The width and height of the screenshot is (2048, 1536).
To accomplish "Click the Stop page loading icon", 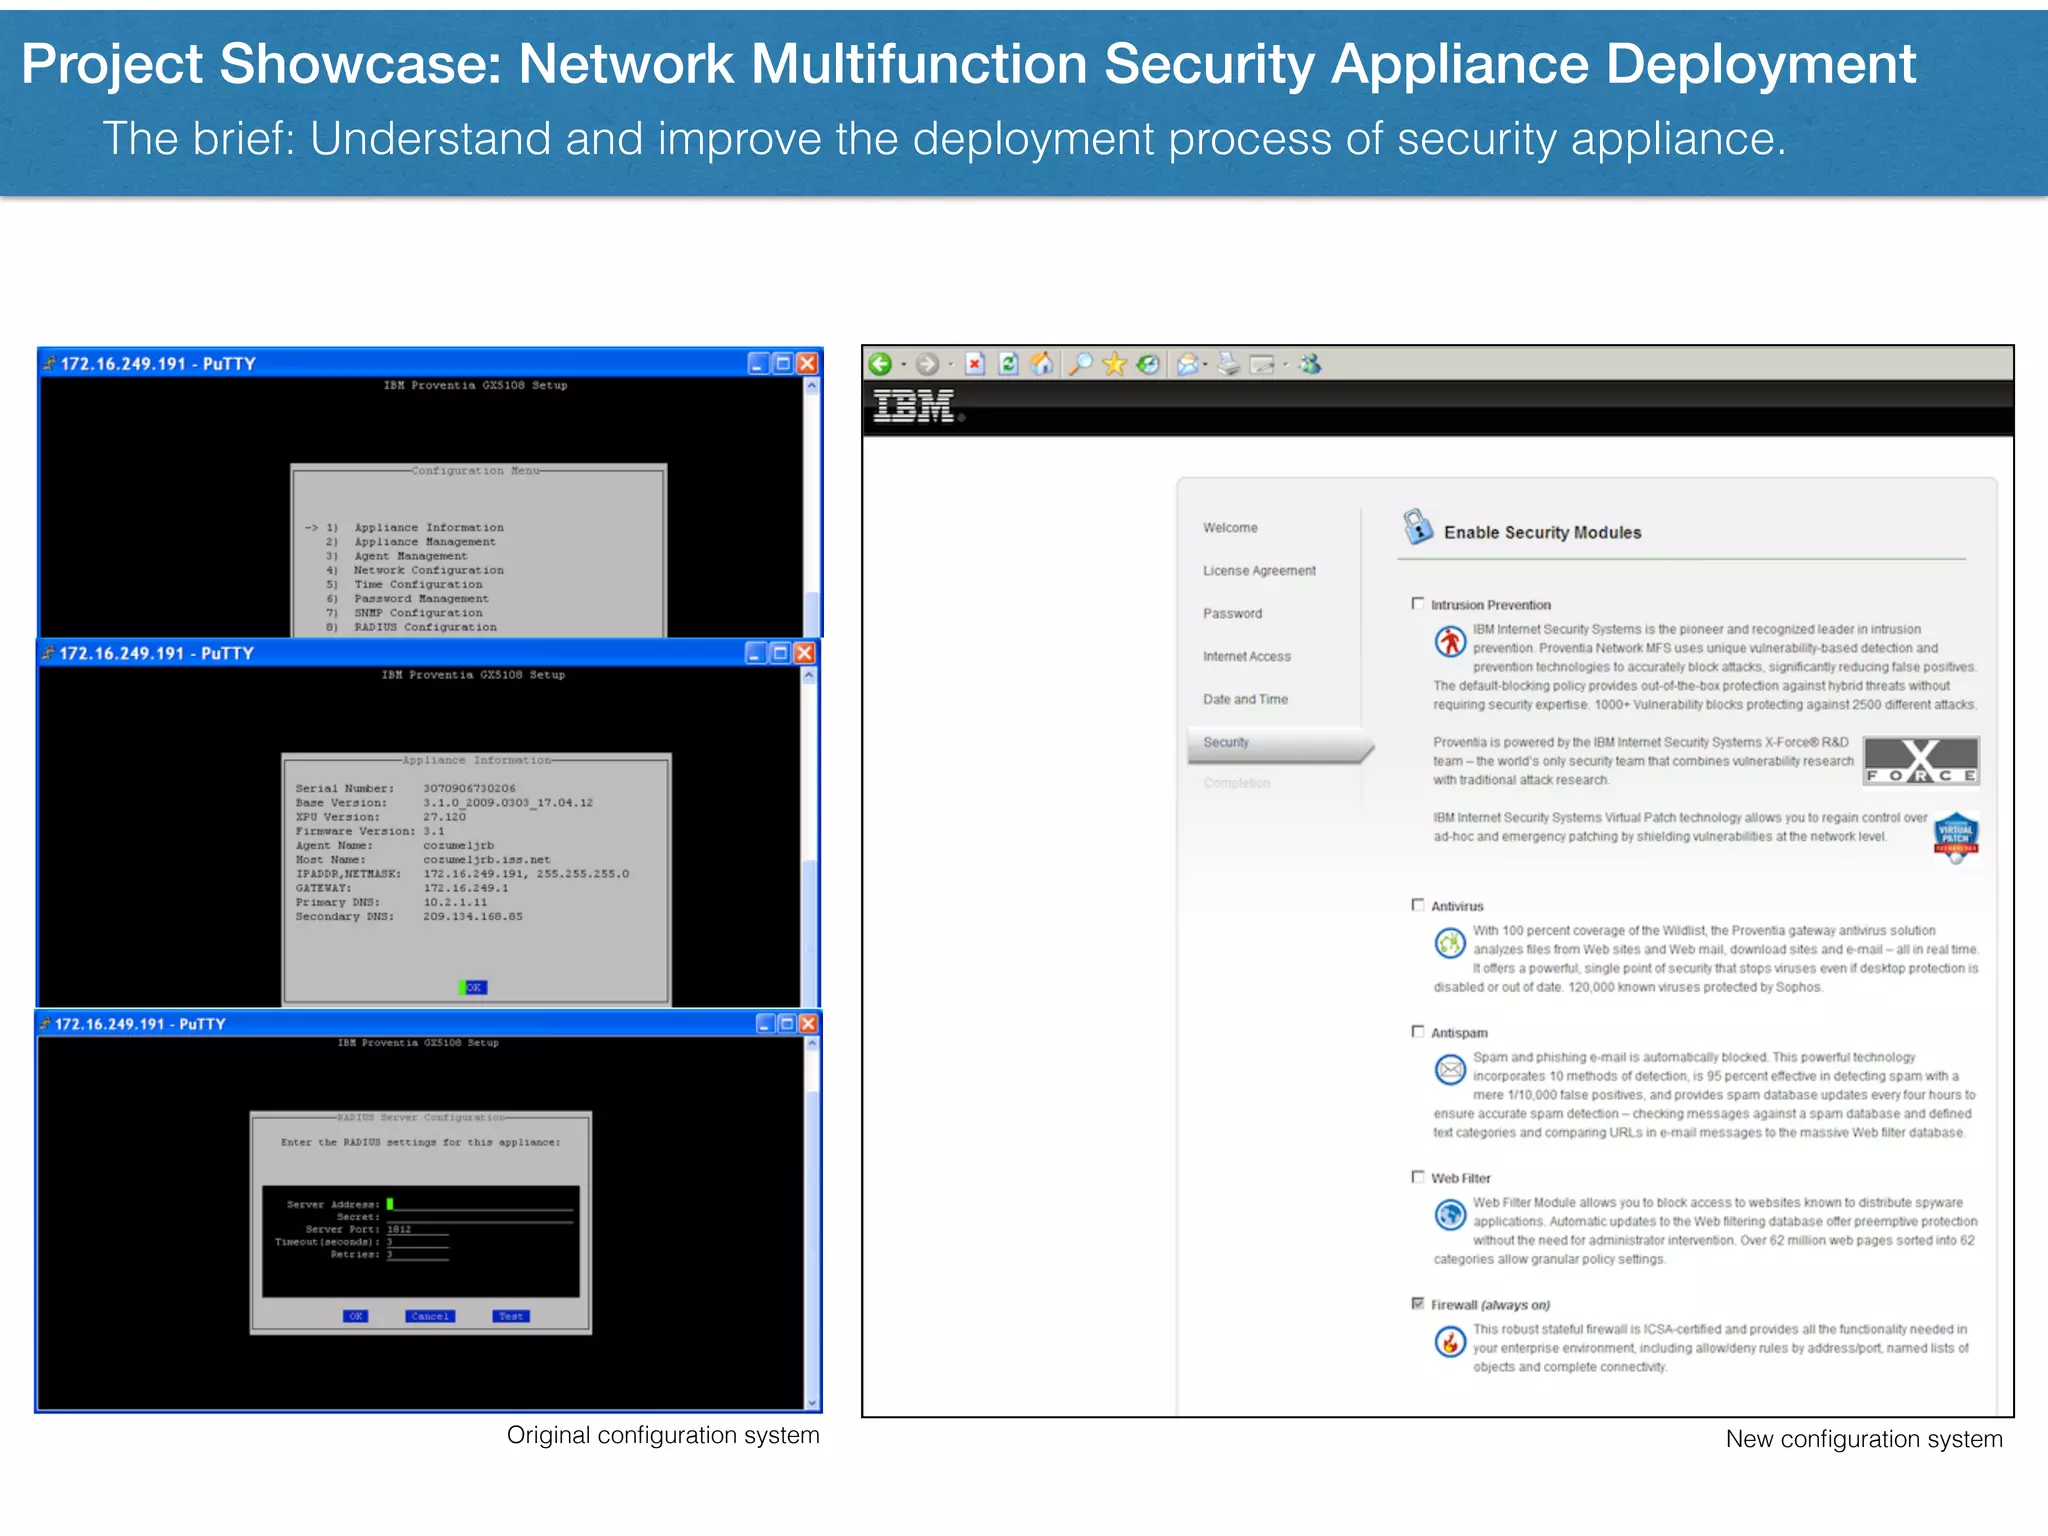I will (x=975, y=364).
